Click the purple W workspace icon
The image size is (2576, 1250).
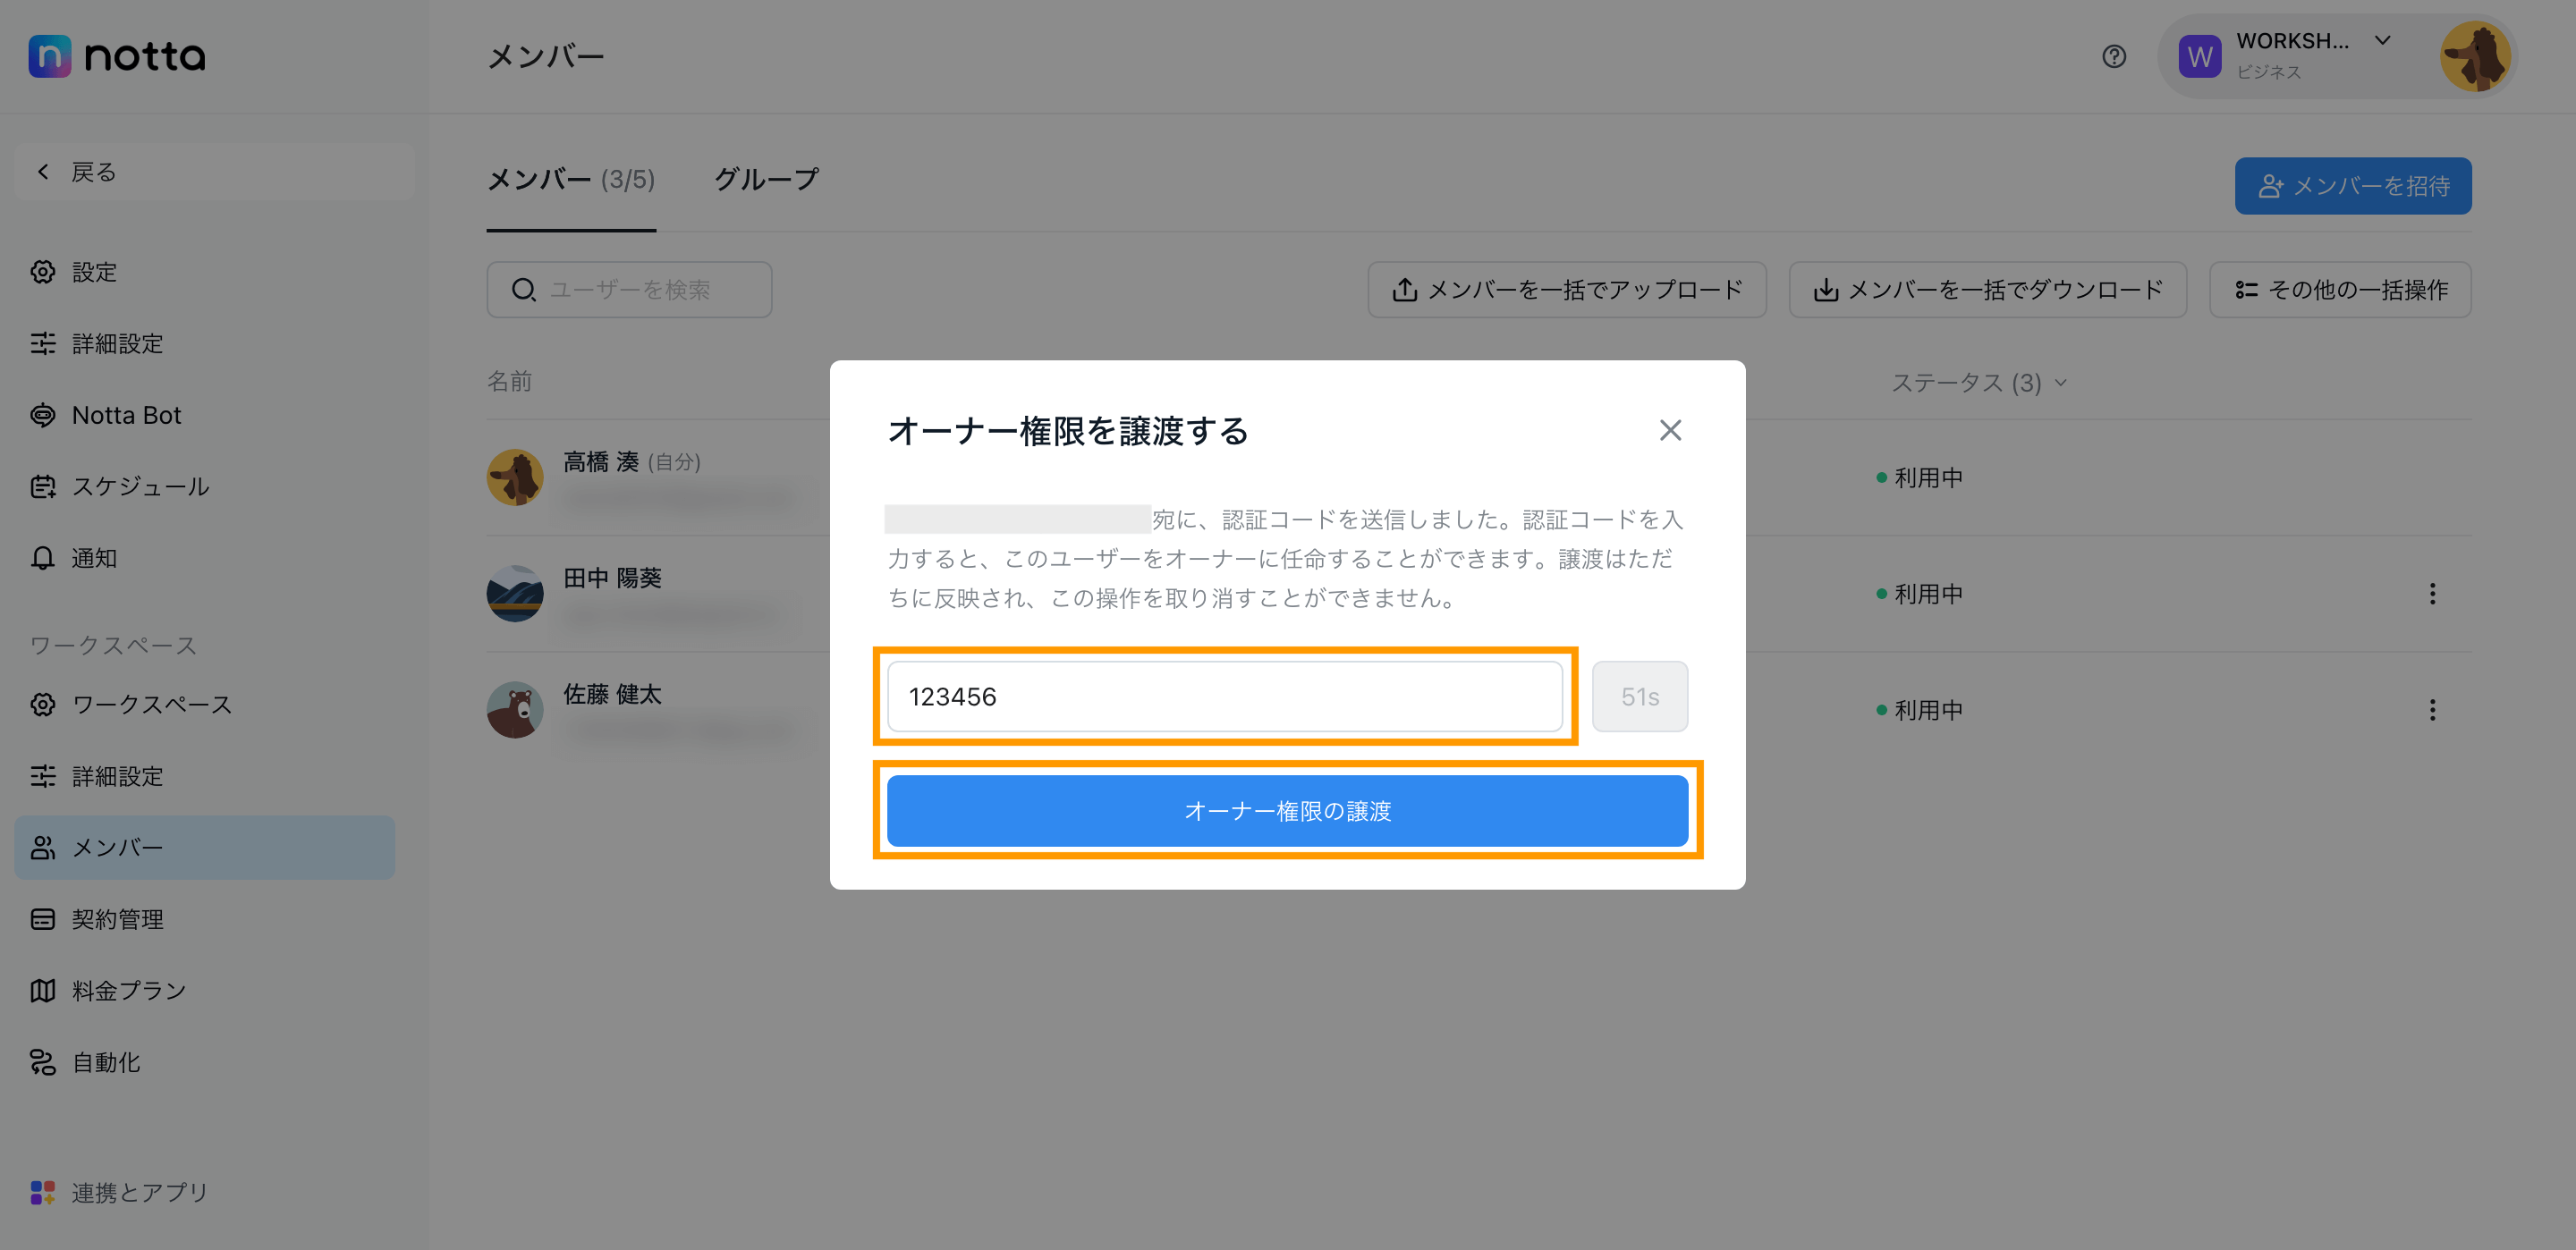tap(2200, 56)
